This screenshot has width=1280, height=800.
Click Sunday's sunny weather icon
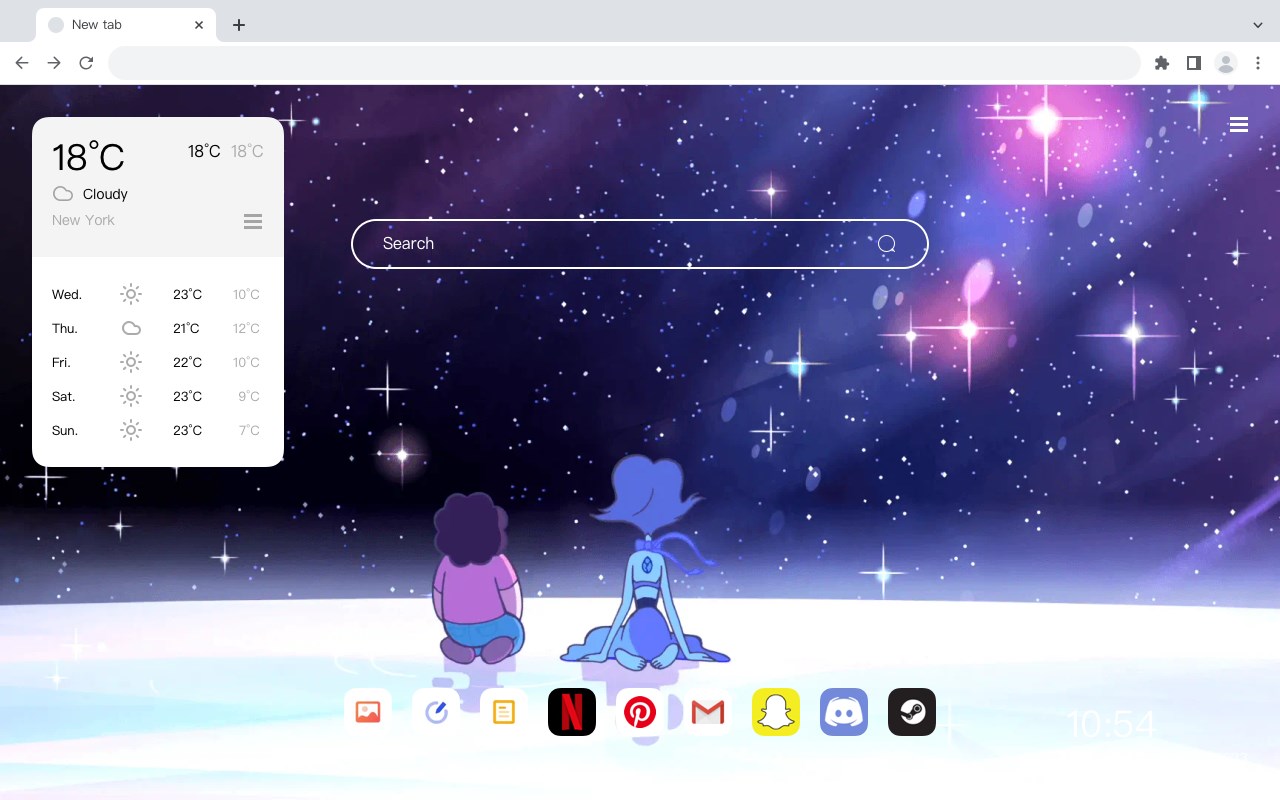pos(131,430)
